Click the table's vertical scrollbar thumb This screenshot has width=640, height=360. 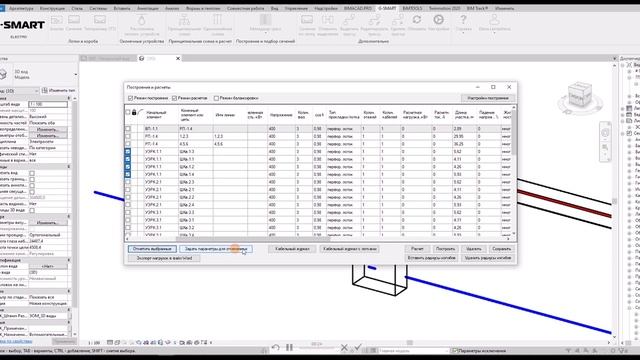(x=513, y=132)
